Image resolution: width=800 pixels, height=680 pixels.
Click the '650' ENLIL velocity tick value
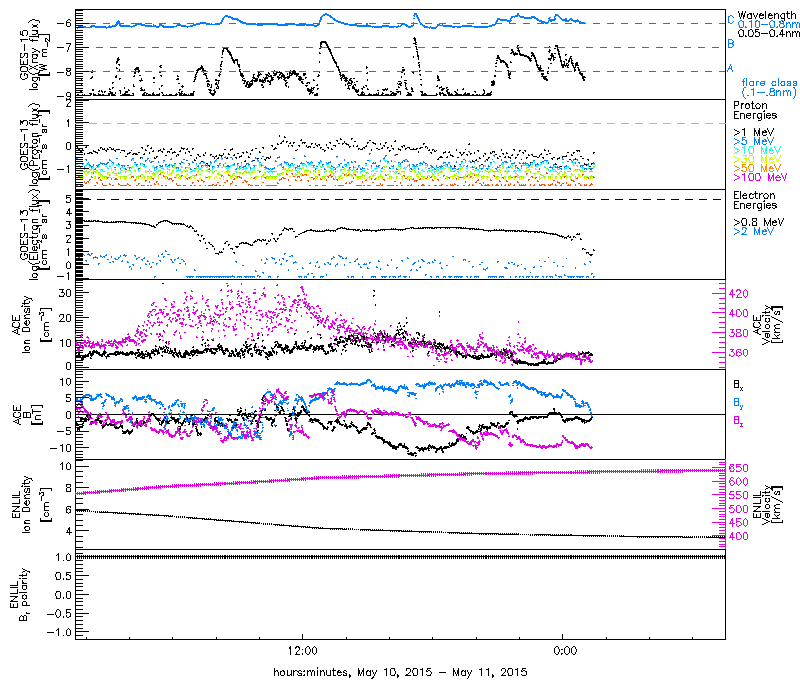coord(739,468)
